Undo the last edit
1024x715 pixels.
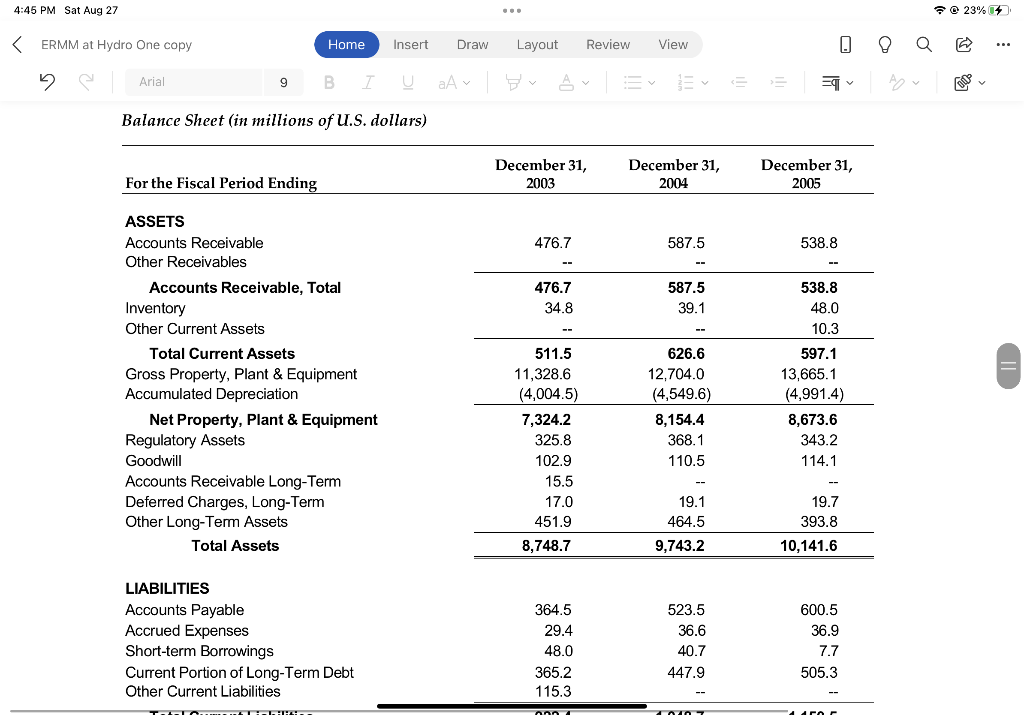coord(47,82)
